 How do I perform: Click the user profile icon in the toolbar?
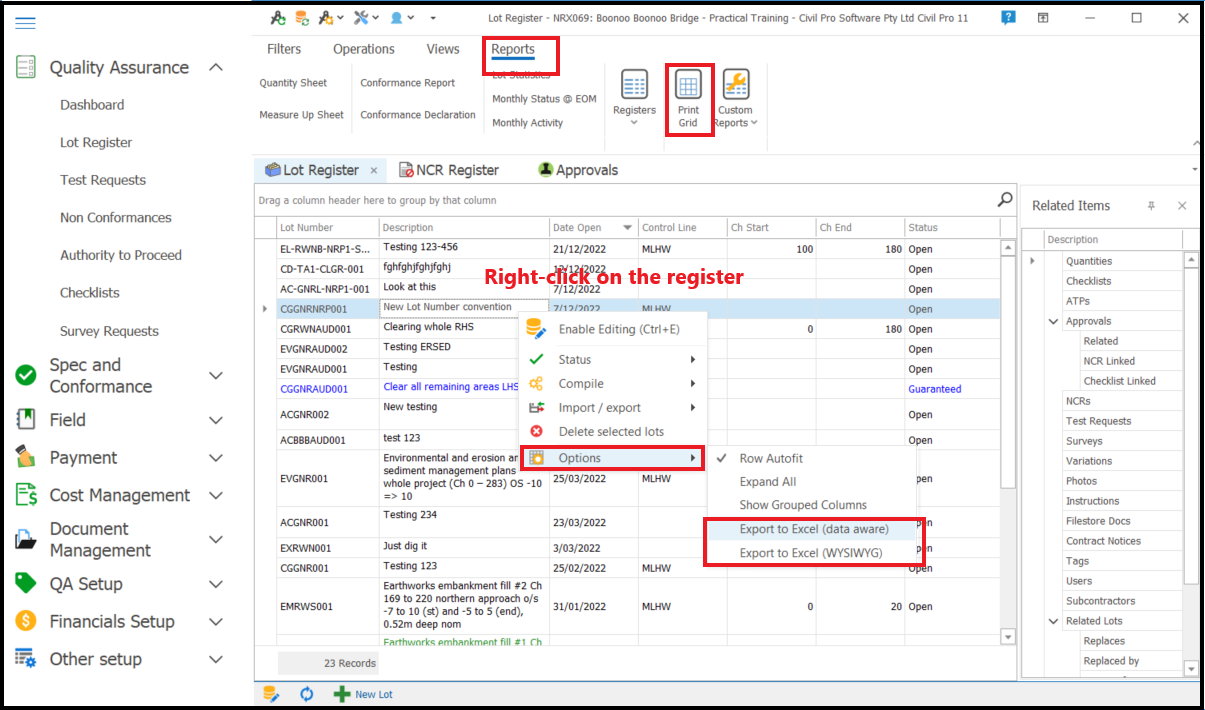point(395,17)
